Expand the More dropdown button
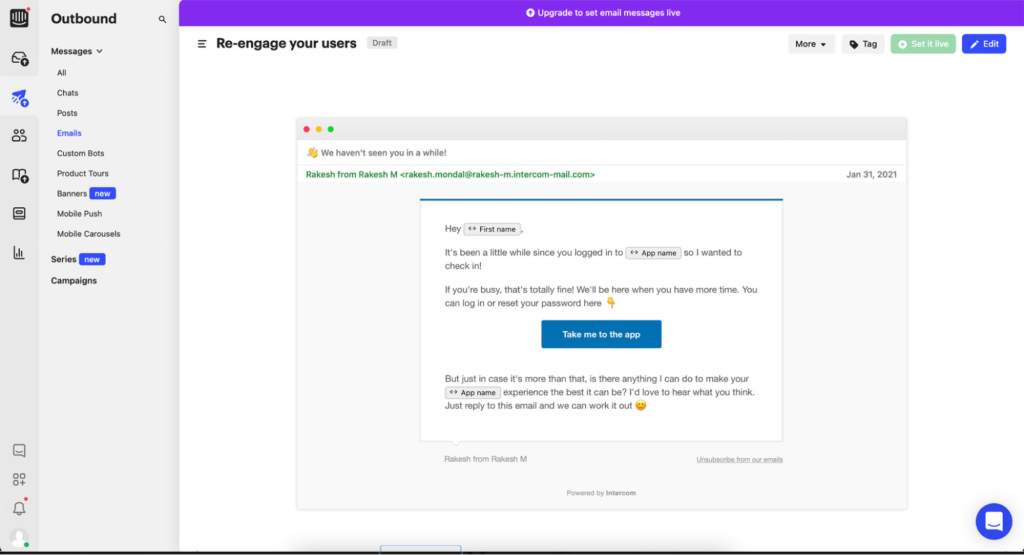Image resolution: width=1024 pixels, height=555 pixels. click(810, 44)
